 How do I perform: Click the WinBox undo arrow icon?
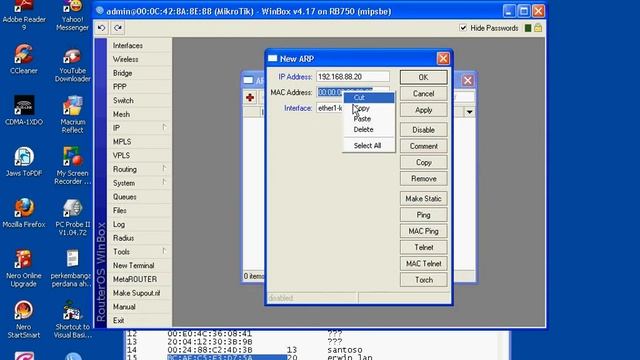coord(102,28)
